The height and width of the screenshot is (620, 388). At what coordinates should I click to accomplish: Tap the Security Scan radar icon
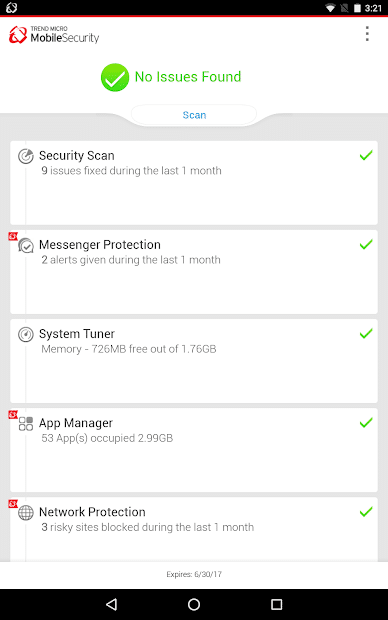[x=26, y=156]
